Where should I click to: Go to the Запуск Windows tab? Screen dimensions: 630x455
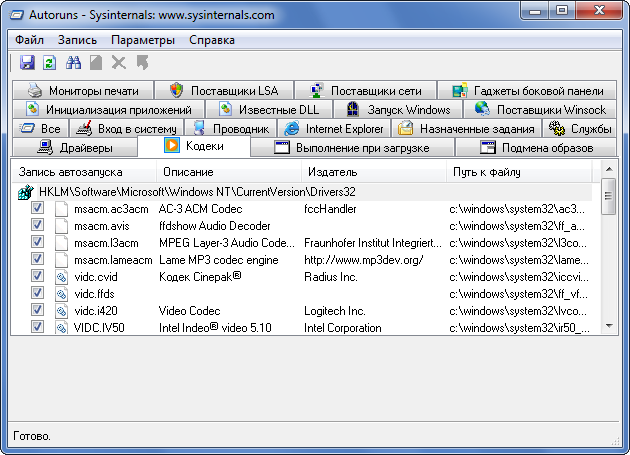click(x=398, y=109)
